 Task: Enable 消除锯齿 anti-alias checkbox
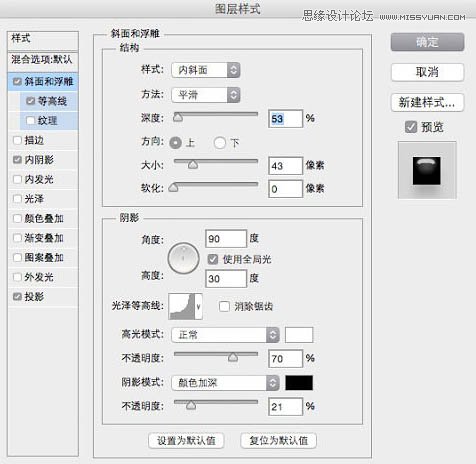point(224,306)
